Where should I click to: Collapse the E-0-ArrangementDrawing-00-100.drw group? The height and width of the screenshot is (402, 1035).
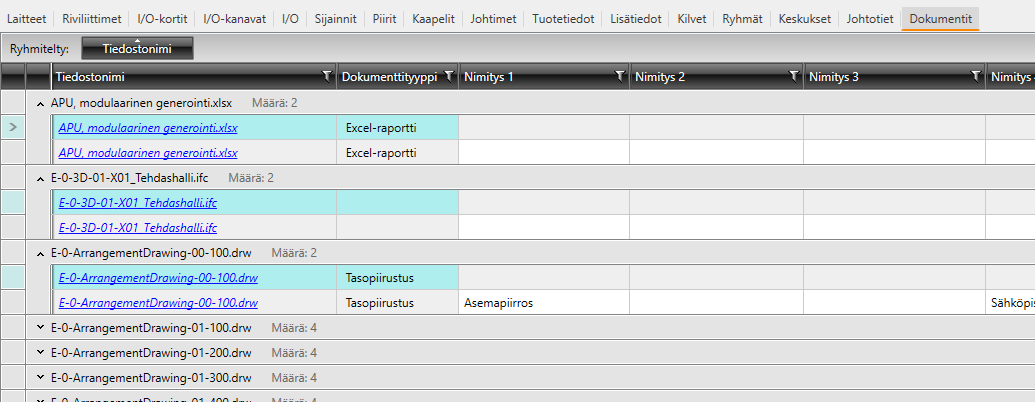point(40,252)
